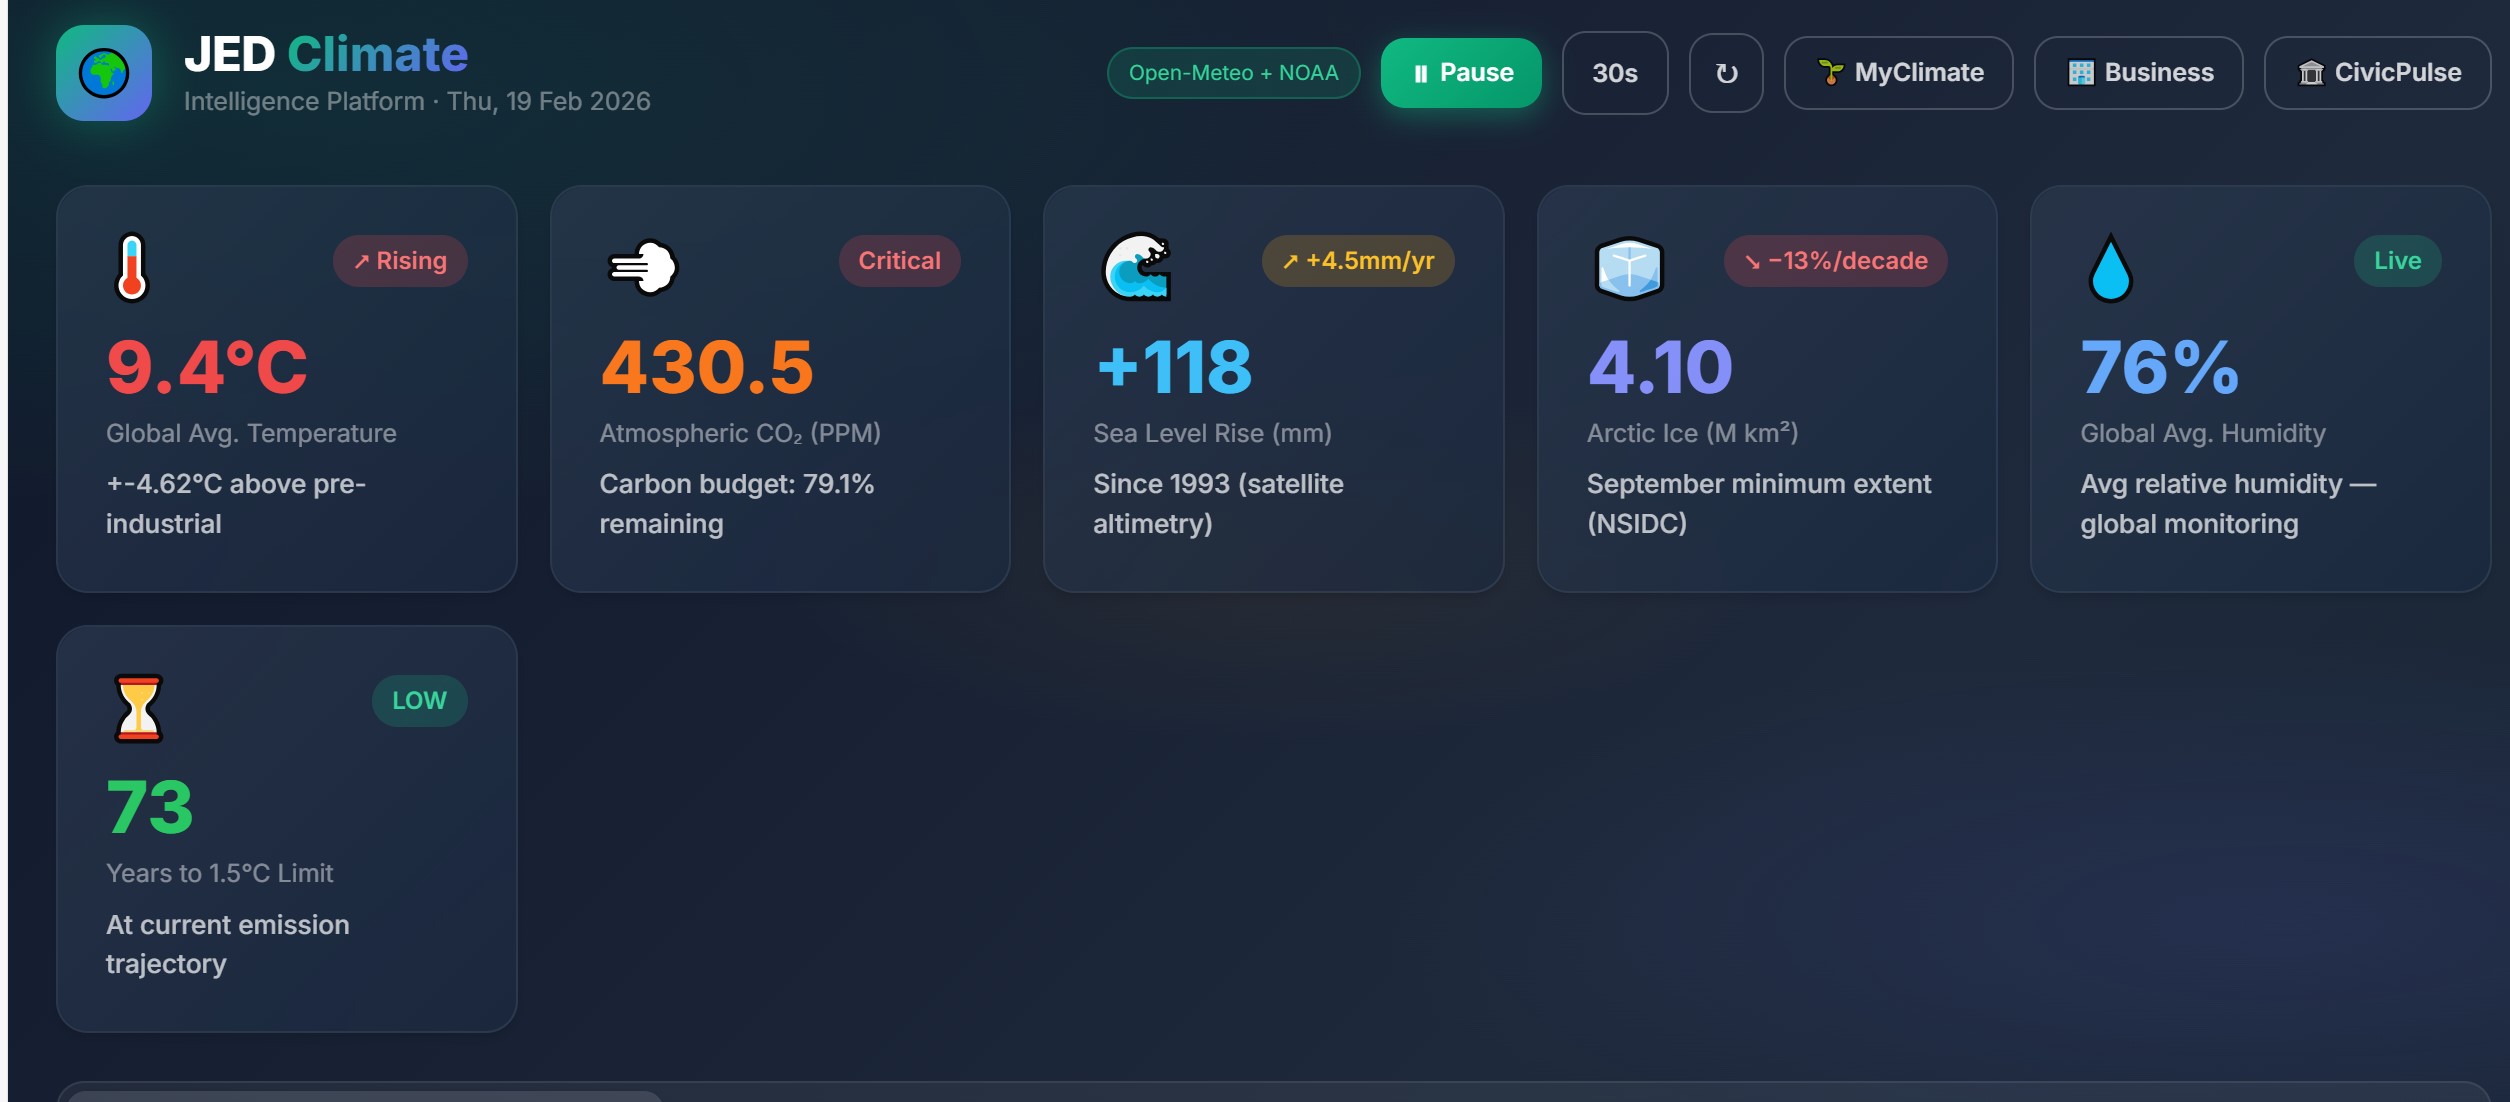Click the 430.5 CO₂ value

[707, 367]
